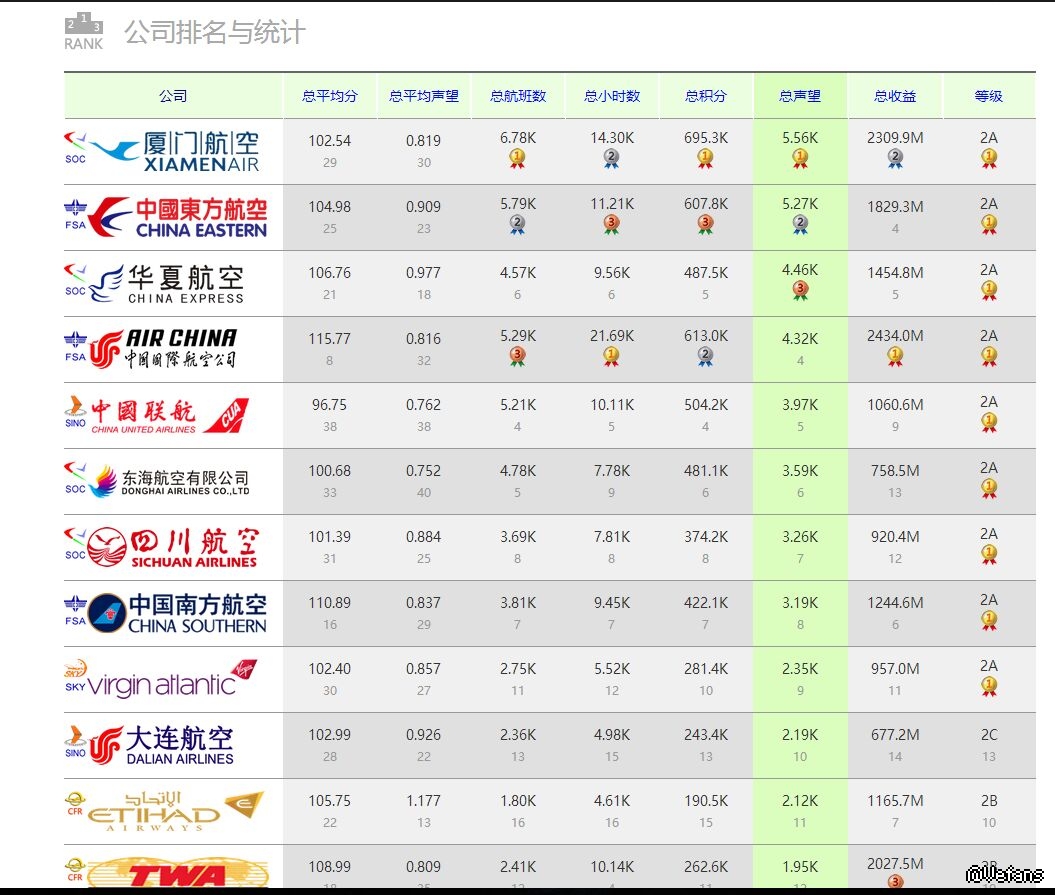Click bronze medal under China Express 4.46K

(x=800, y=291)
